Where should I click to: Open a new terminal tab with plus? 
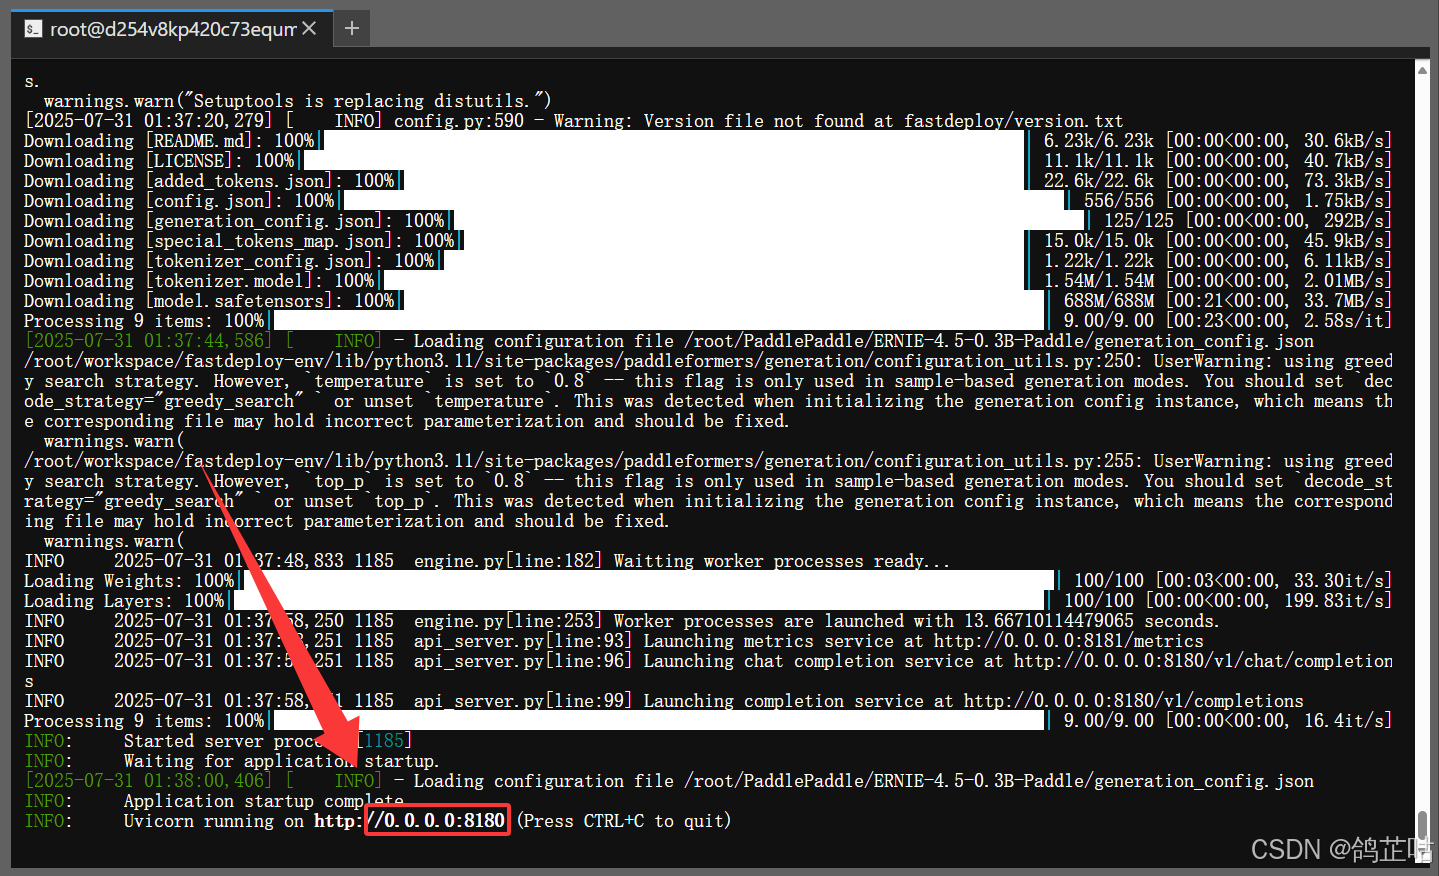coord(351,28)
